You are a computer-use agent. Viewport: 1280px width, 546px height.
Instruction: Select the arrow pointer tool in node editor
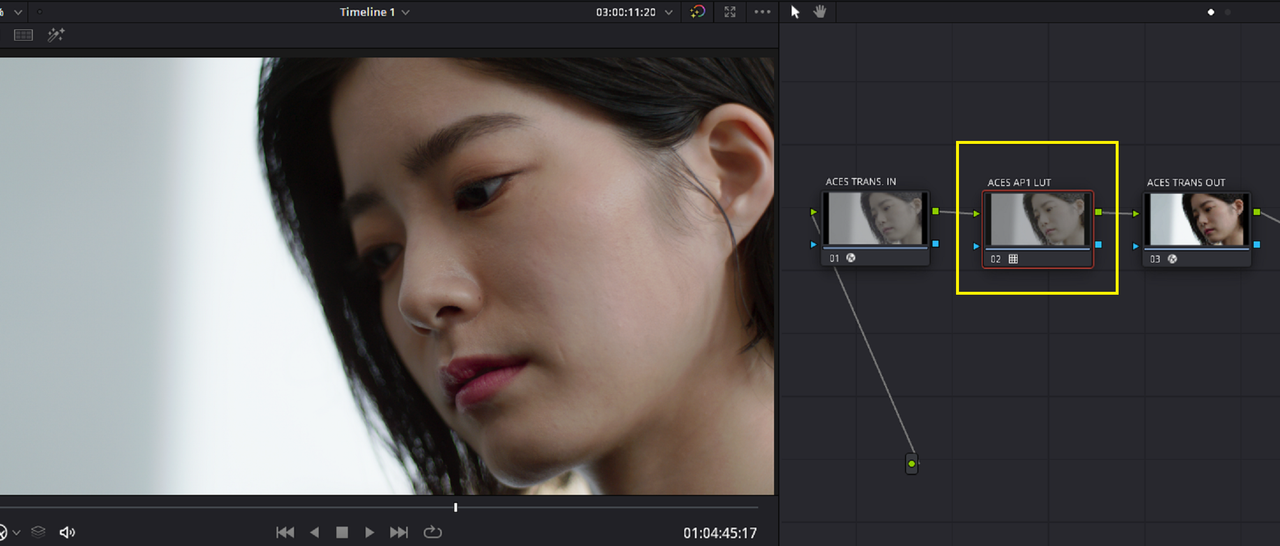point(795,12)
